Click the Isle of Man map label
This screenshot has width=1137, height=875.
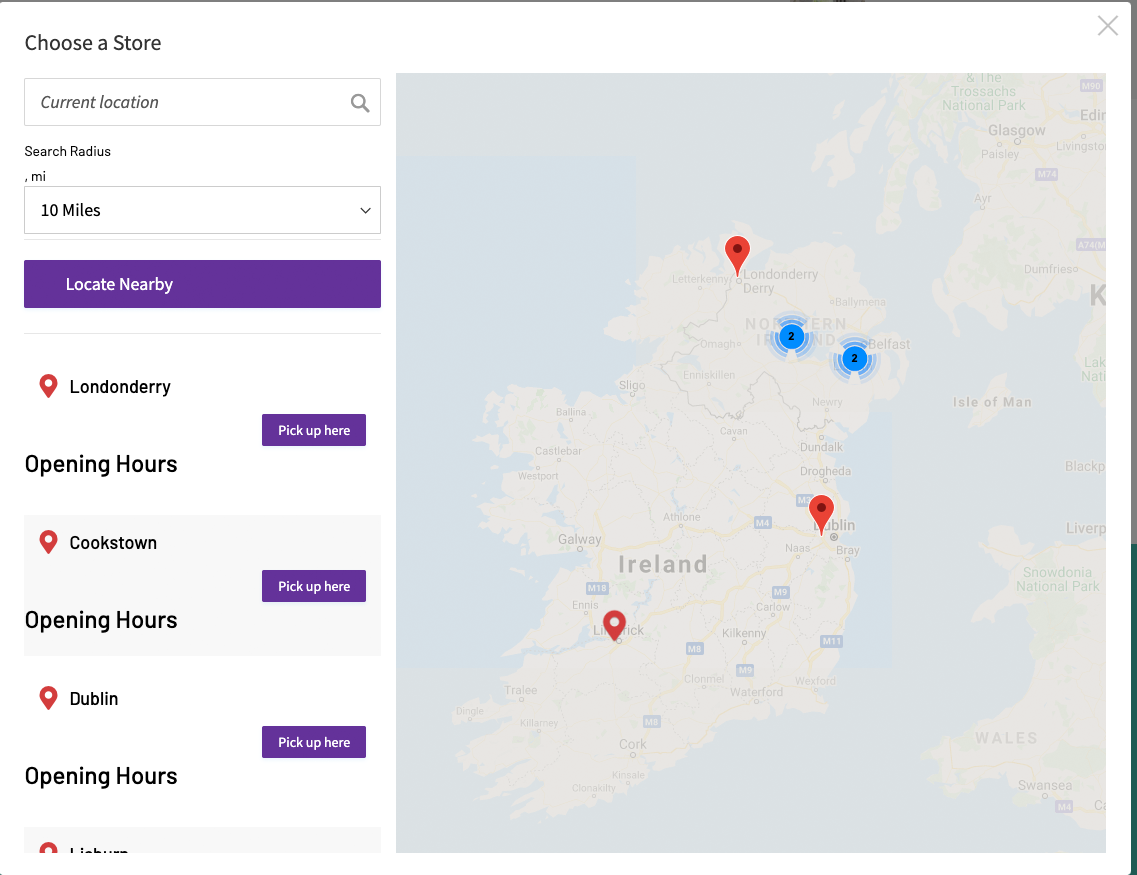coord(992,402)
